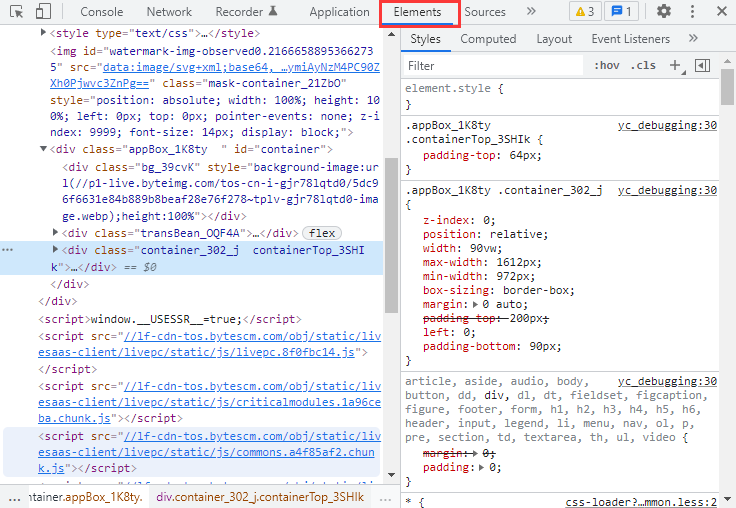The image size is (736, 508).
Task: Show more DevTools tabs chevron
Action: [x=531, y=11]
